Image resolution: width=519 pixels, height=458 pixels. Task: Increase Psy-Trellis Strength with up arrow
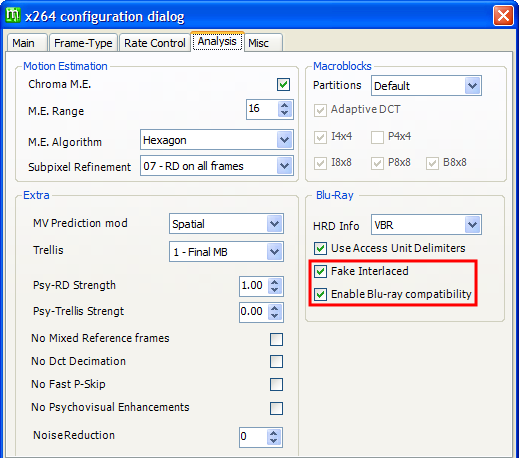click(x=275, y=308)
